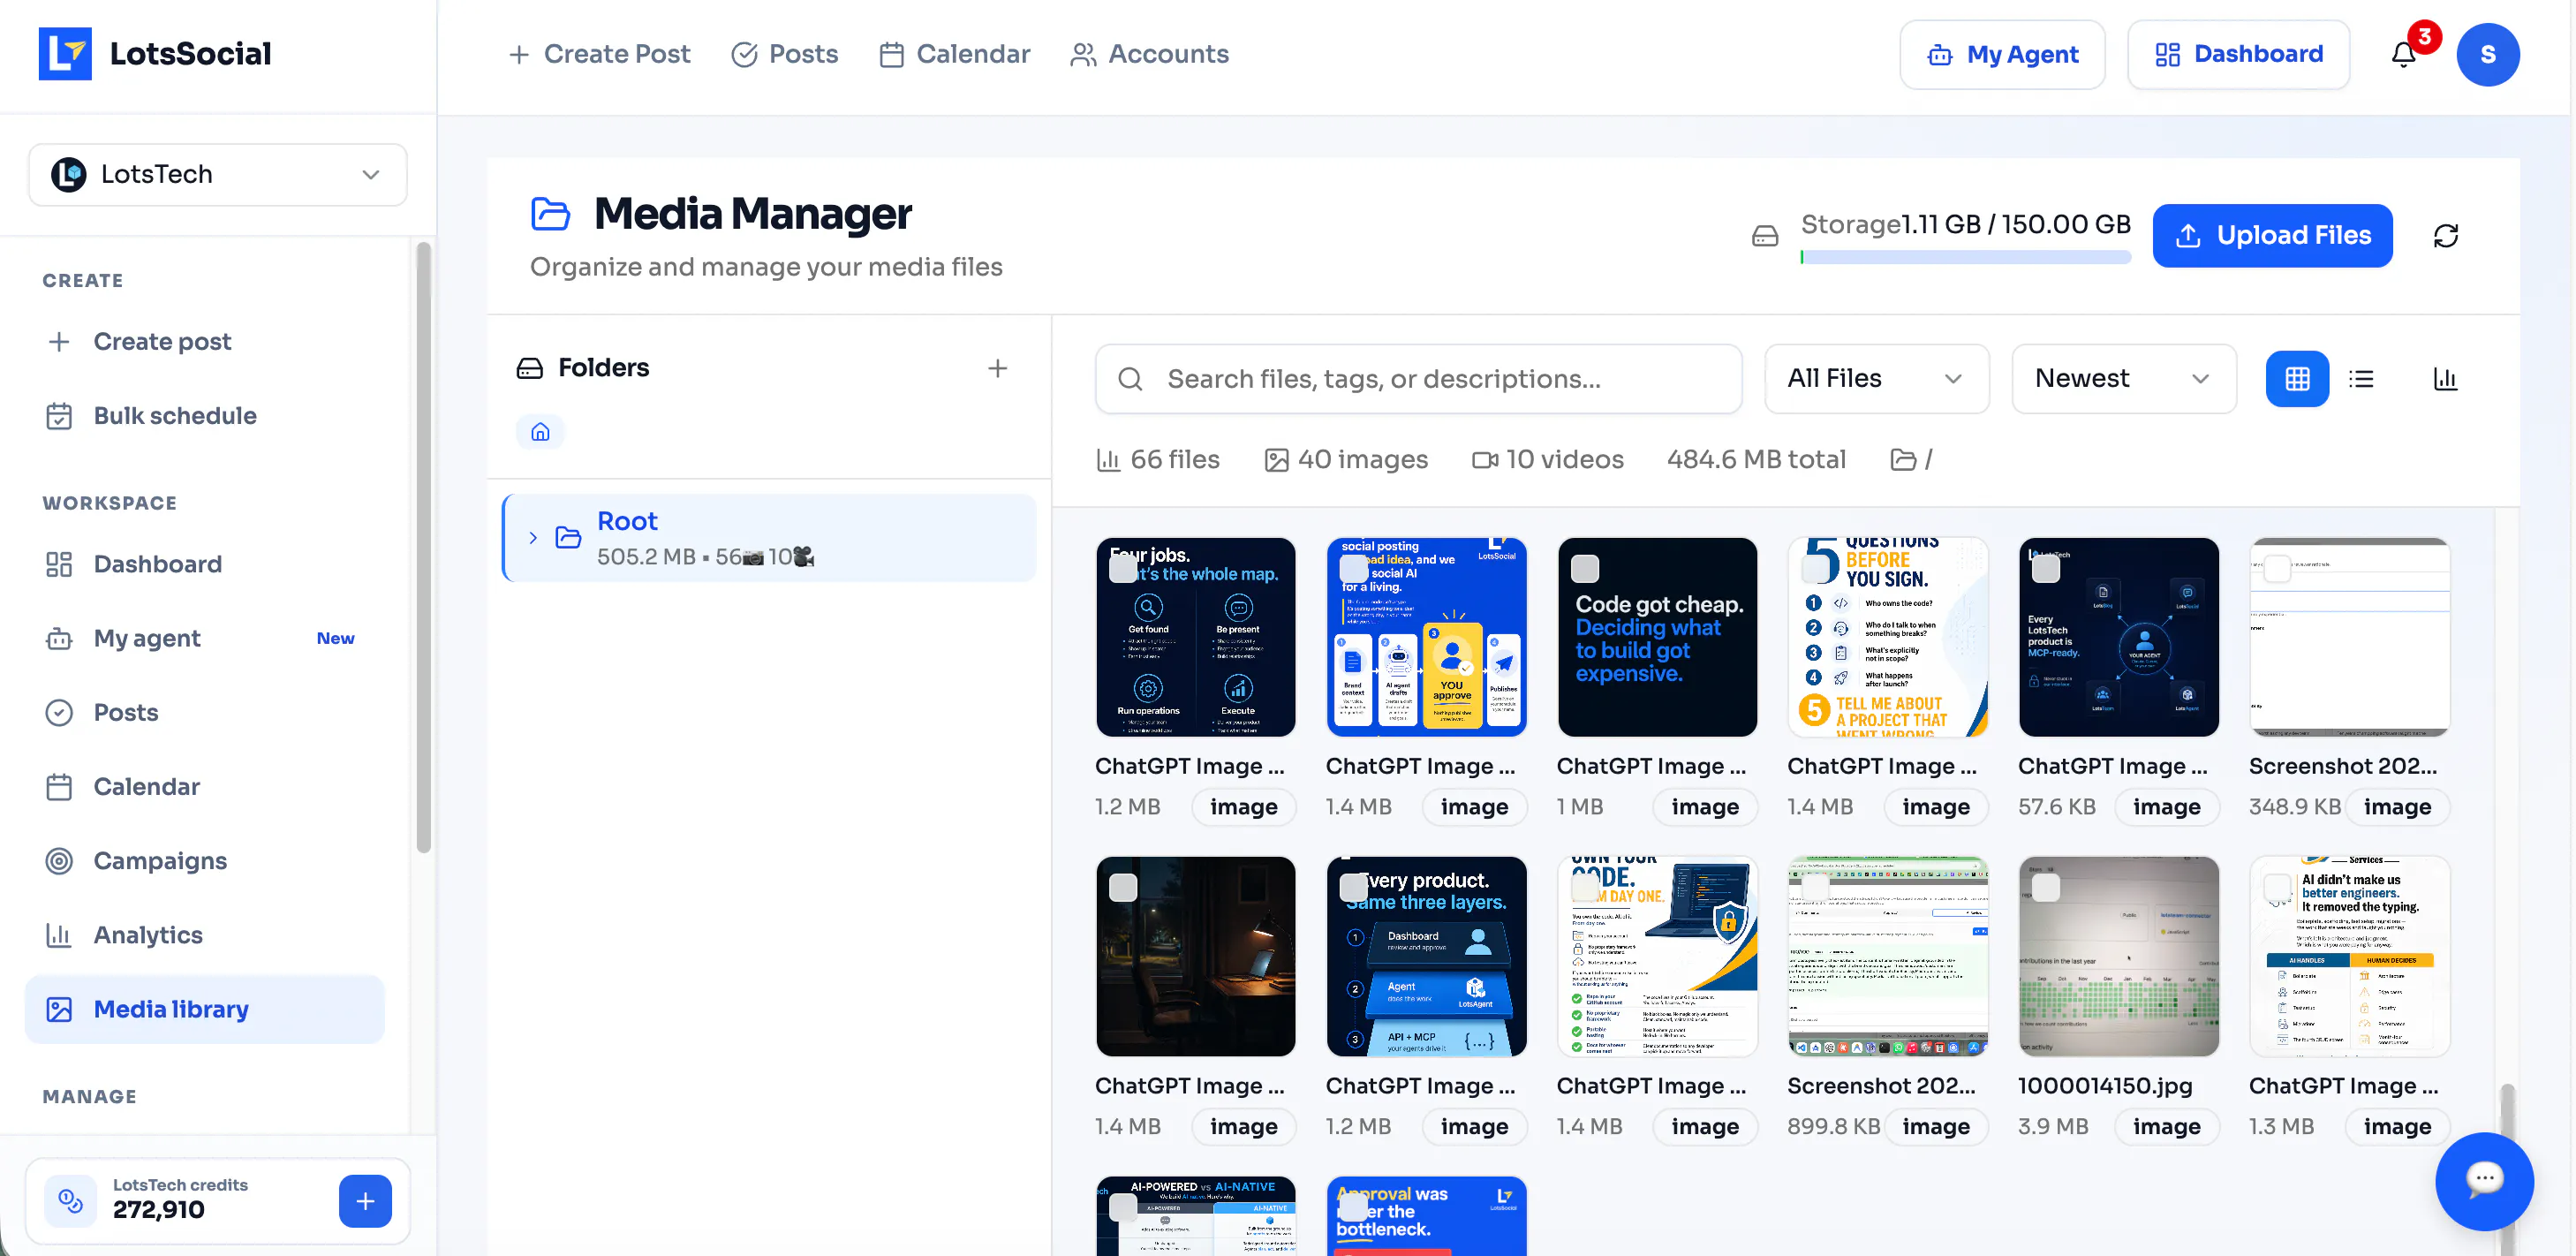Click the LotsSocial logo icon

point(65,54)
